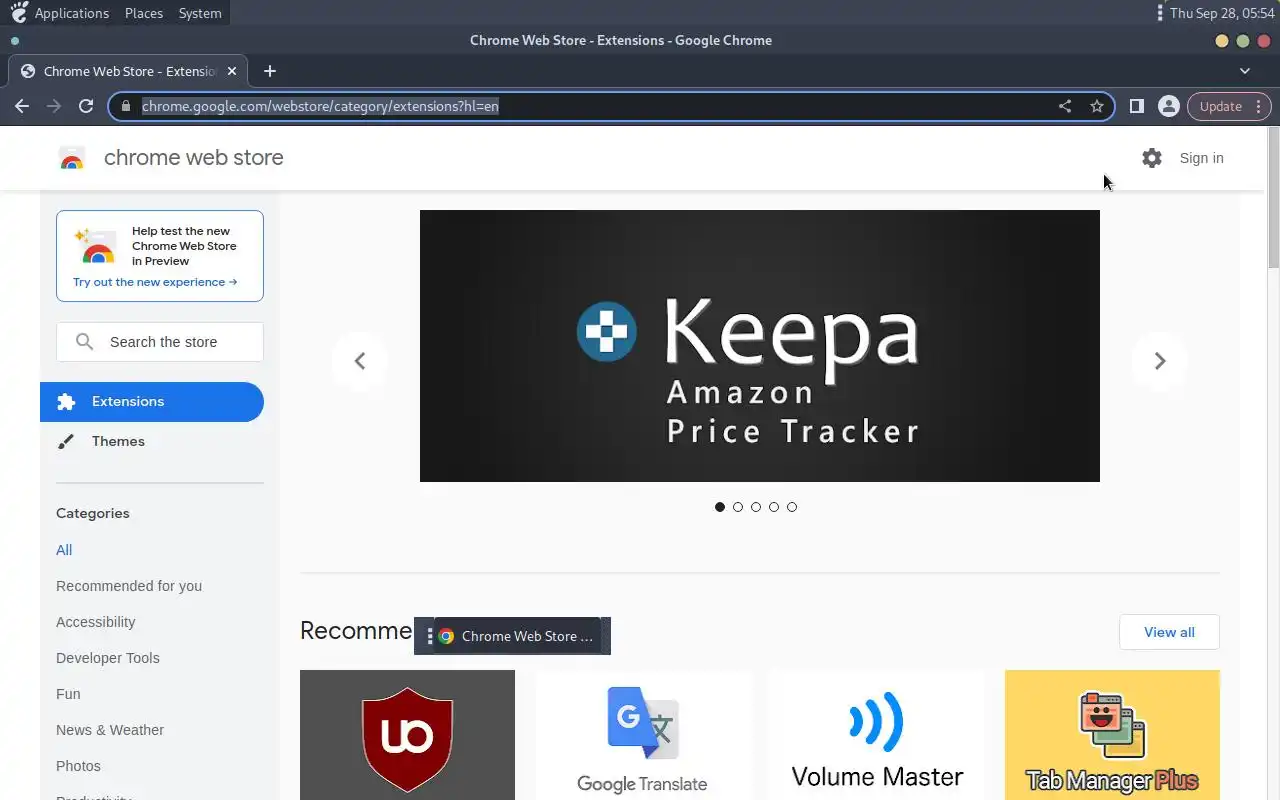Reload the page with refresh icon
1280x800 pixels.
point(86,106)
